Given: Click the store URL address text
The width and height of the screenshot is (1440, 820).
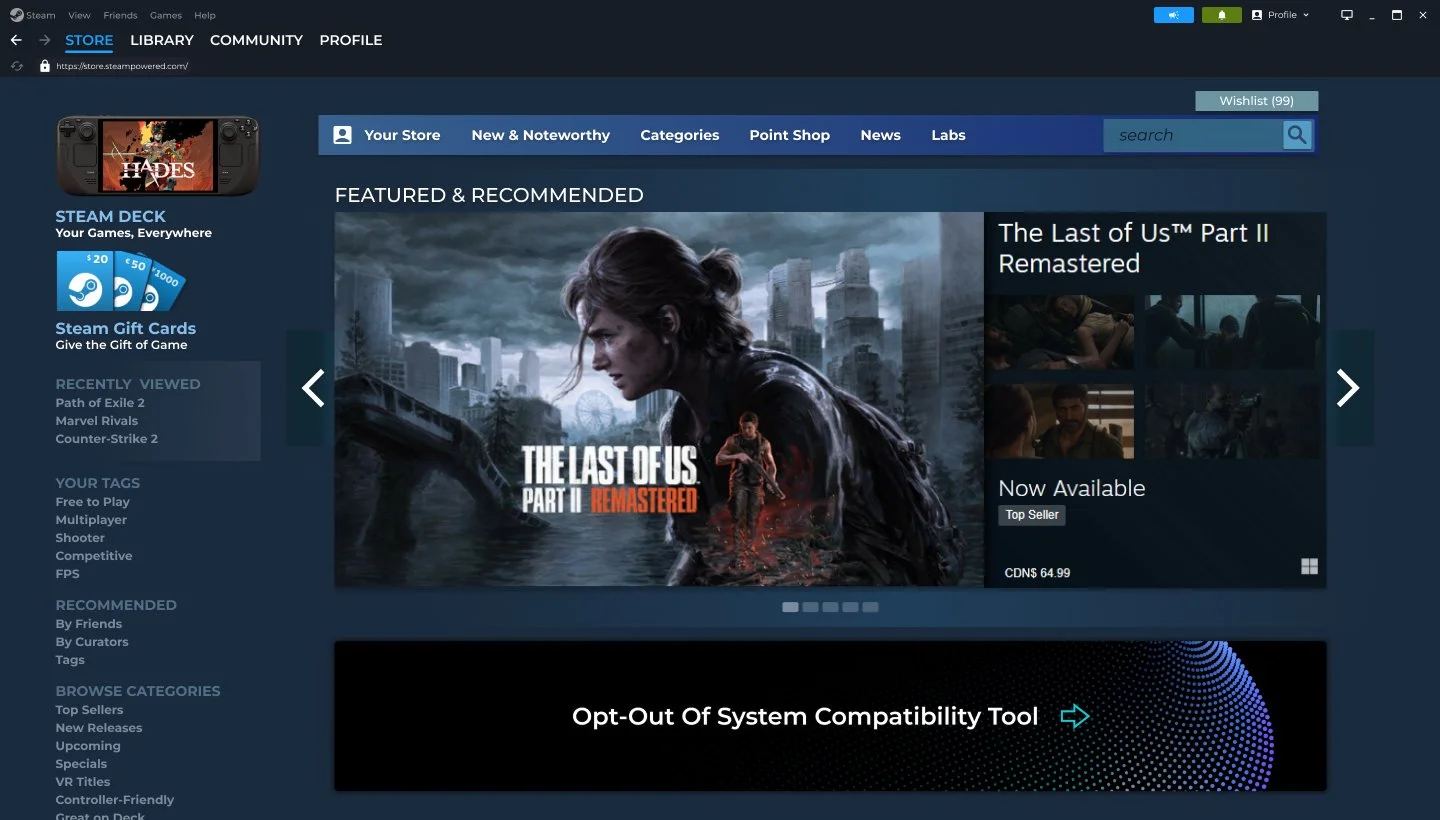Looking at the screenshot, I should coord(122,66).
